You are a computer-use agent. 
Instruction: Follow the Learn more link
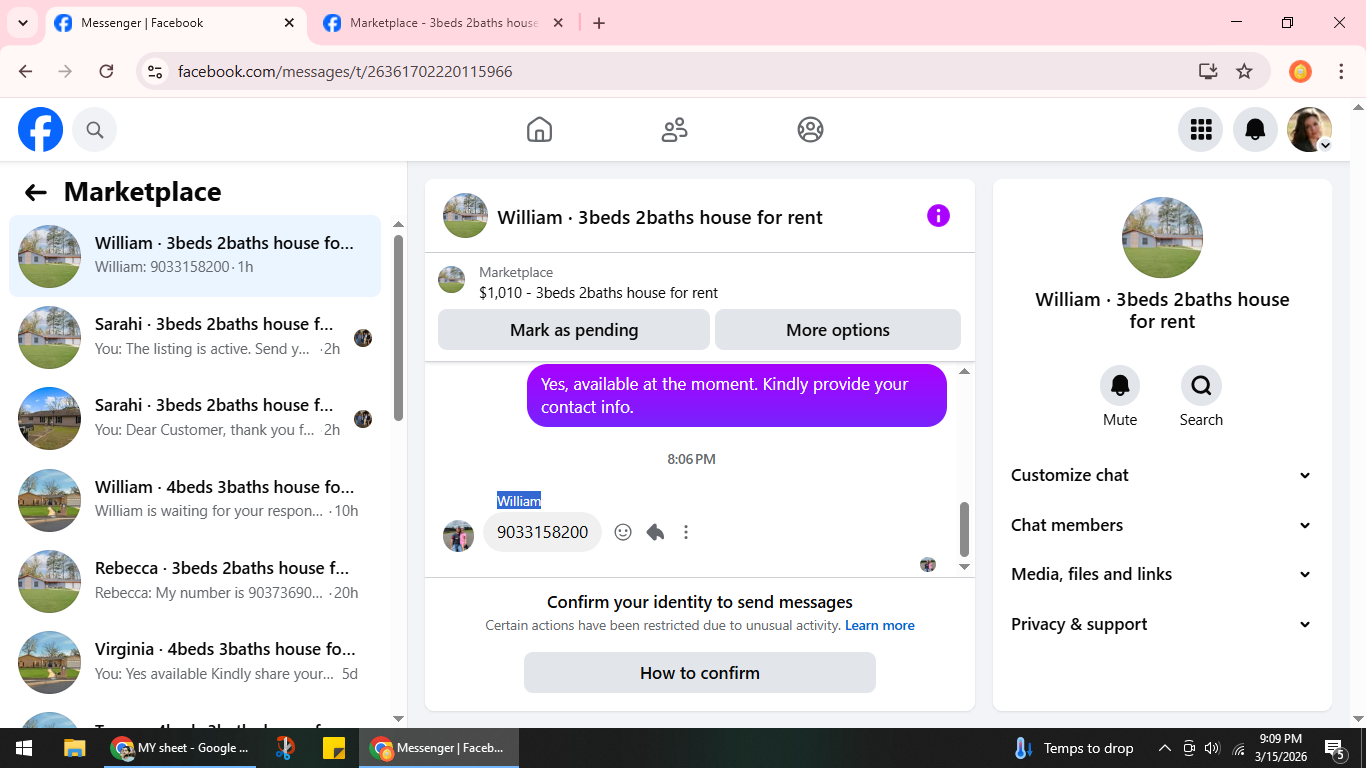click(880, 625)
